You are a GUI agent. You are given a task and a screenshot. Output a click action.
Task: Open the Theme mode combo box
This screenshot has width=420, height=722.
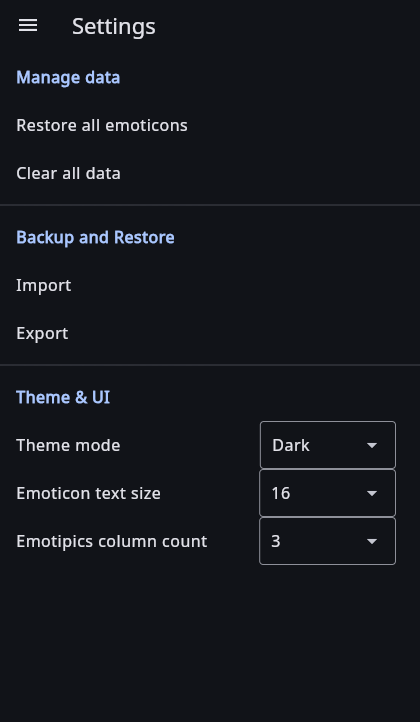click(327, 445)
